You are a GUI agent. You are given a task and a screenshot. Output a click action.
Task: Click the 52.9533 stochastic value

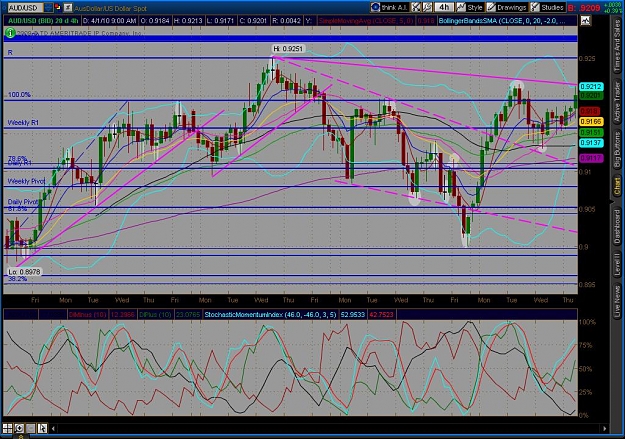pyautogui.click(x=353, y=315)
